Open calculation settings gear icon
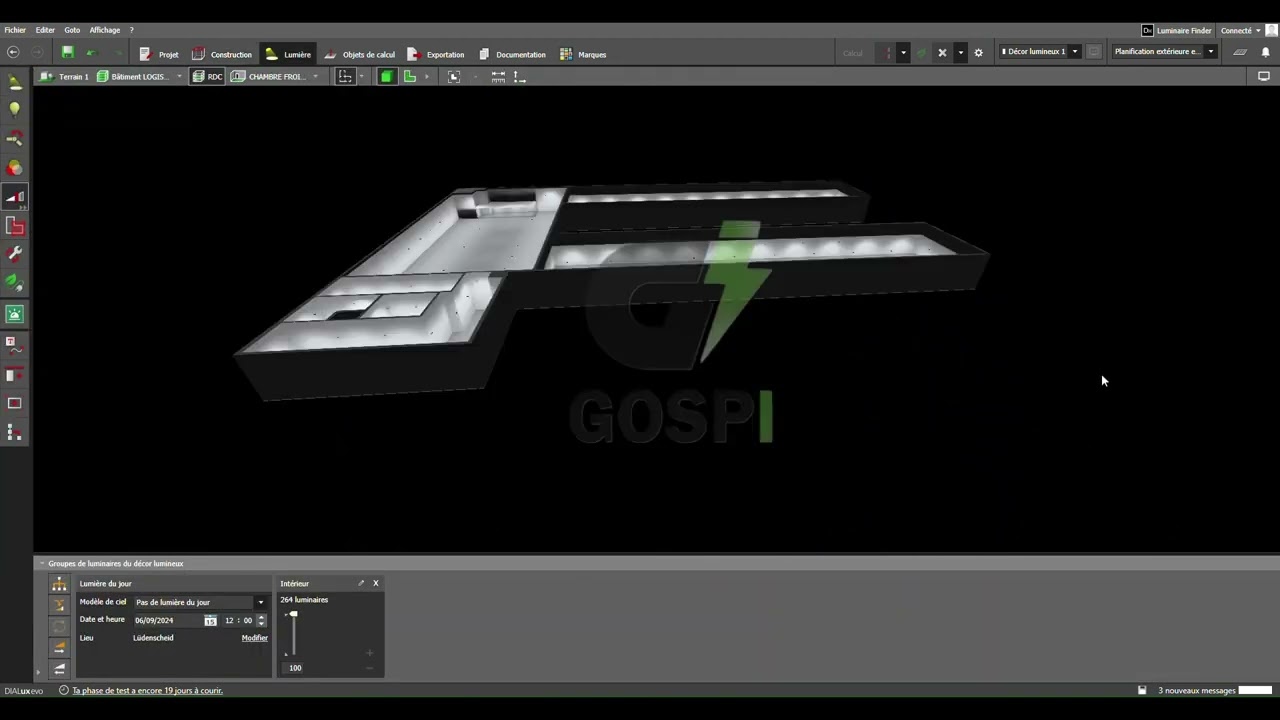This screenshot has width=1280, height=720. click(x=978, y=53)
